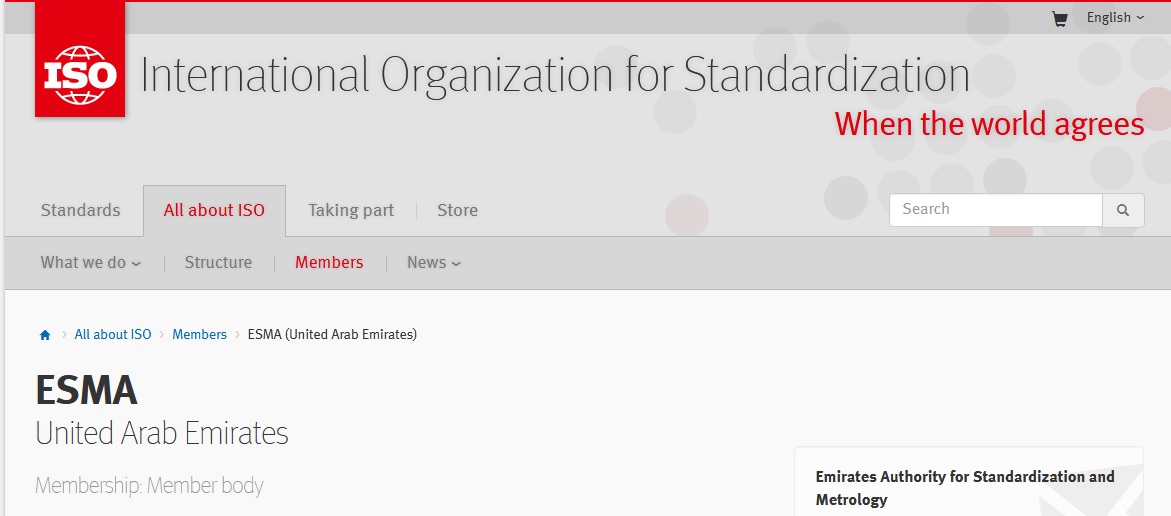Click the International Organization for Standardization title
This screenshot has width=1171, height=516.
point(555,76)
